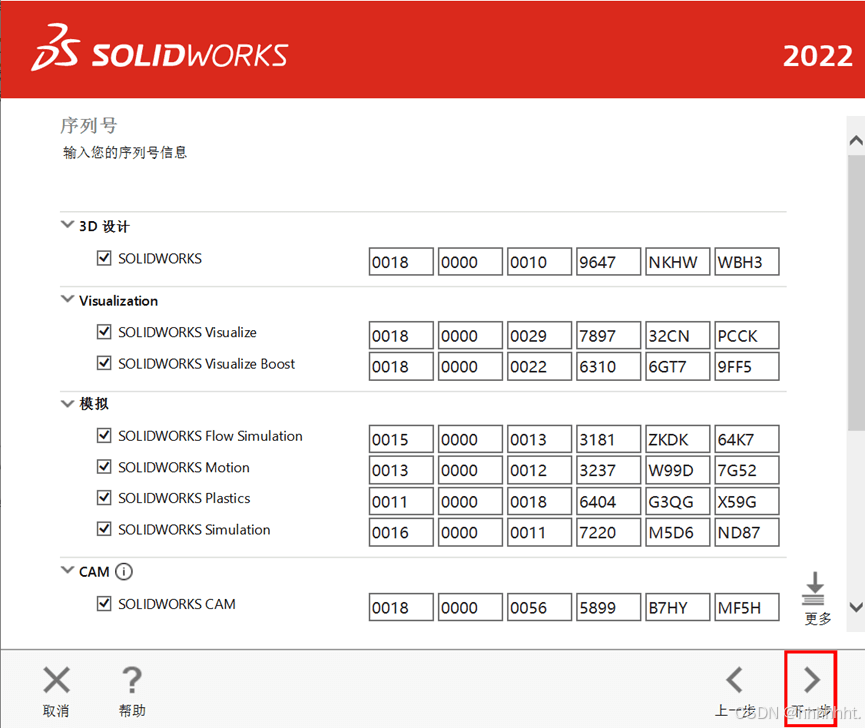Click the Cancel X icon
The width and height of the screenshot is (865, 728).
pyautogui.click(x=56, y=679)
